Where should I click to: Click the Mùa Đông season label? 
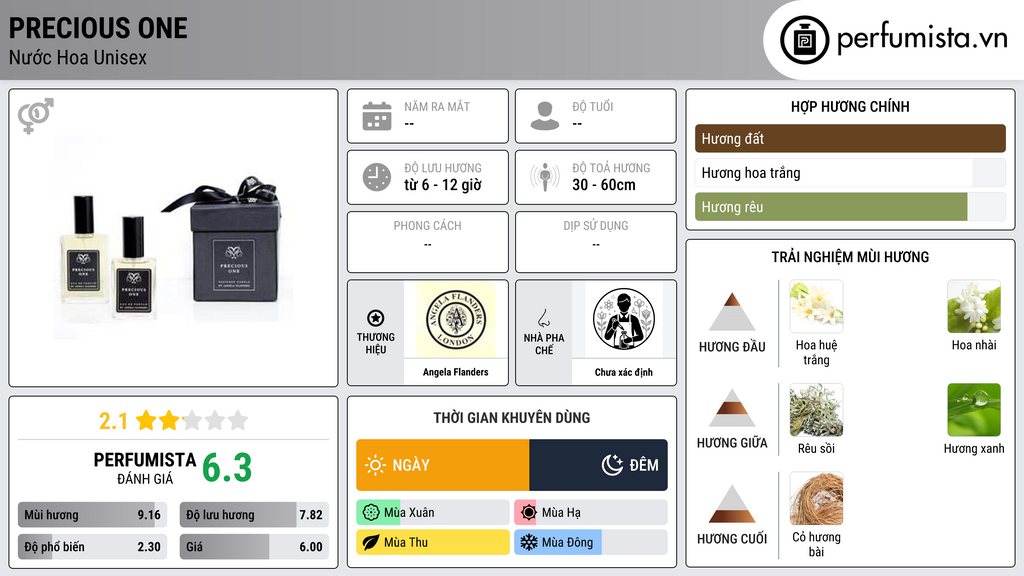568,542
